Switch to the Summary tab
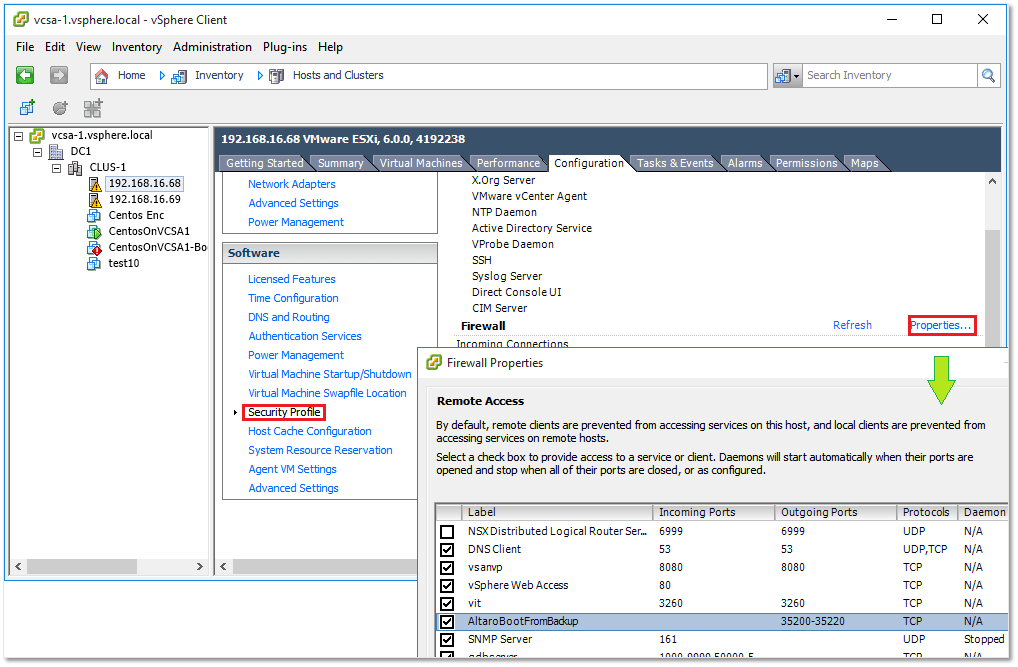 click(x=340, y=163)
